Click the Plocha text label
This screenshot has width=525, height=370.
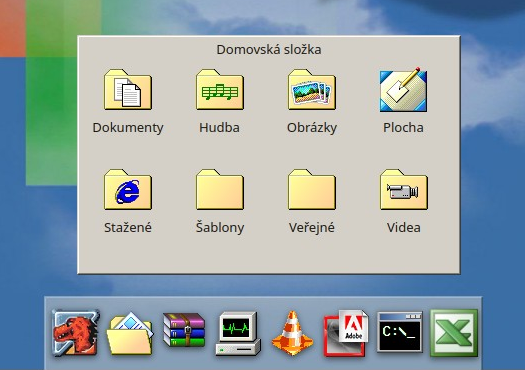coord(403,128)
